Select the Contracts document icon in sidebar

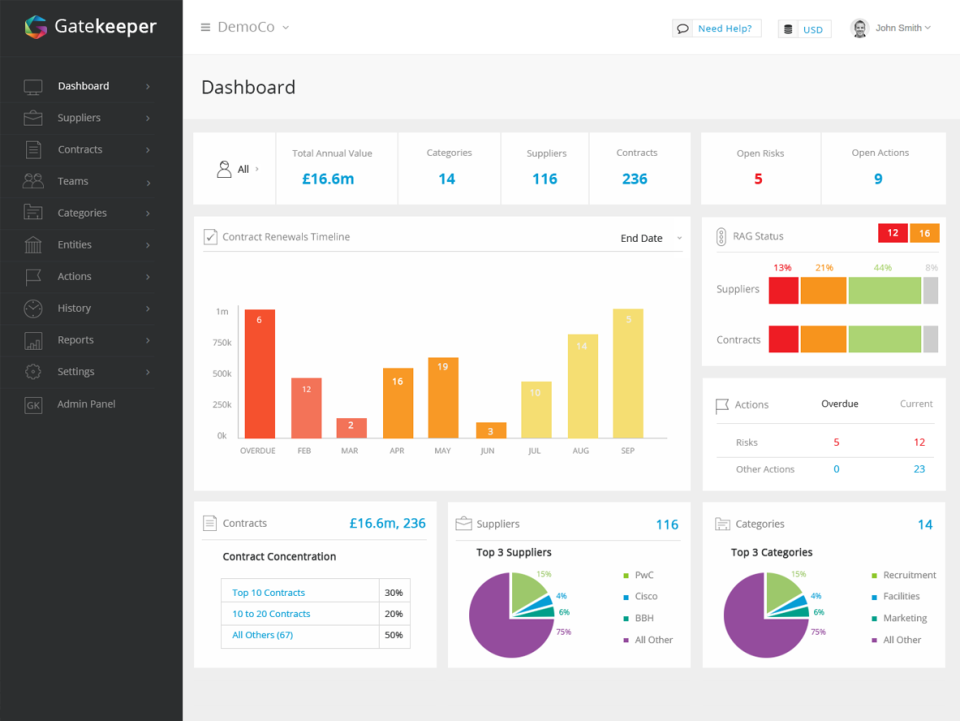point(33,149)
